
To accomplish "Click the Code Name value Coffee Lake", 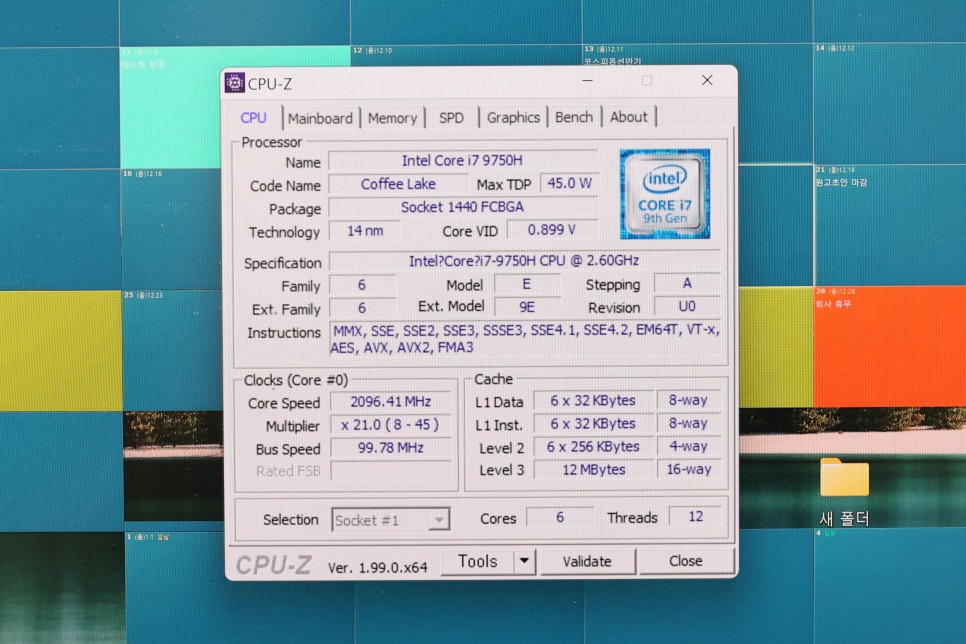I will point(398,184).
